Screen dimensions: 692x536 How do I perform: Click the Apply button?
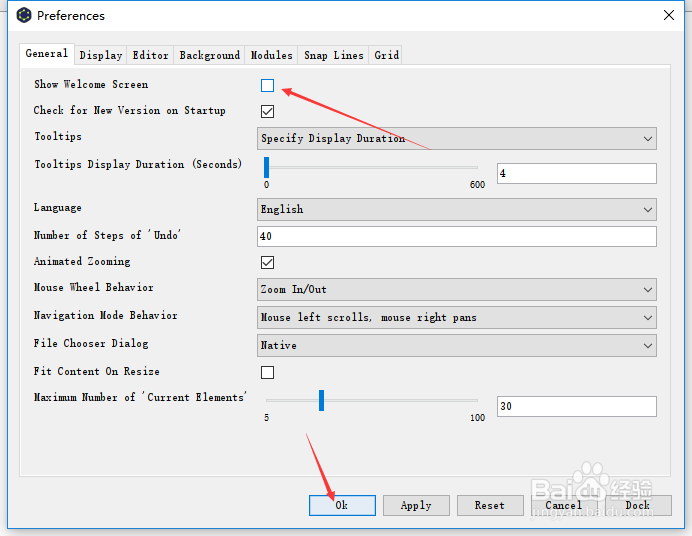[416, 505]
